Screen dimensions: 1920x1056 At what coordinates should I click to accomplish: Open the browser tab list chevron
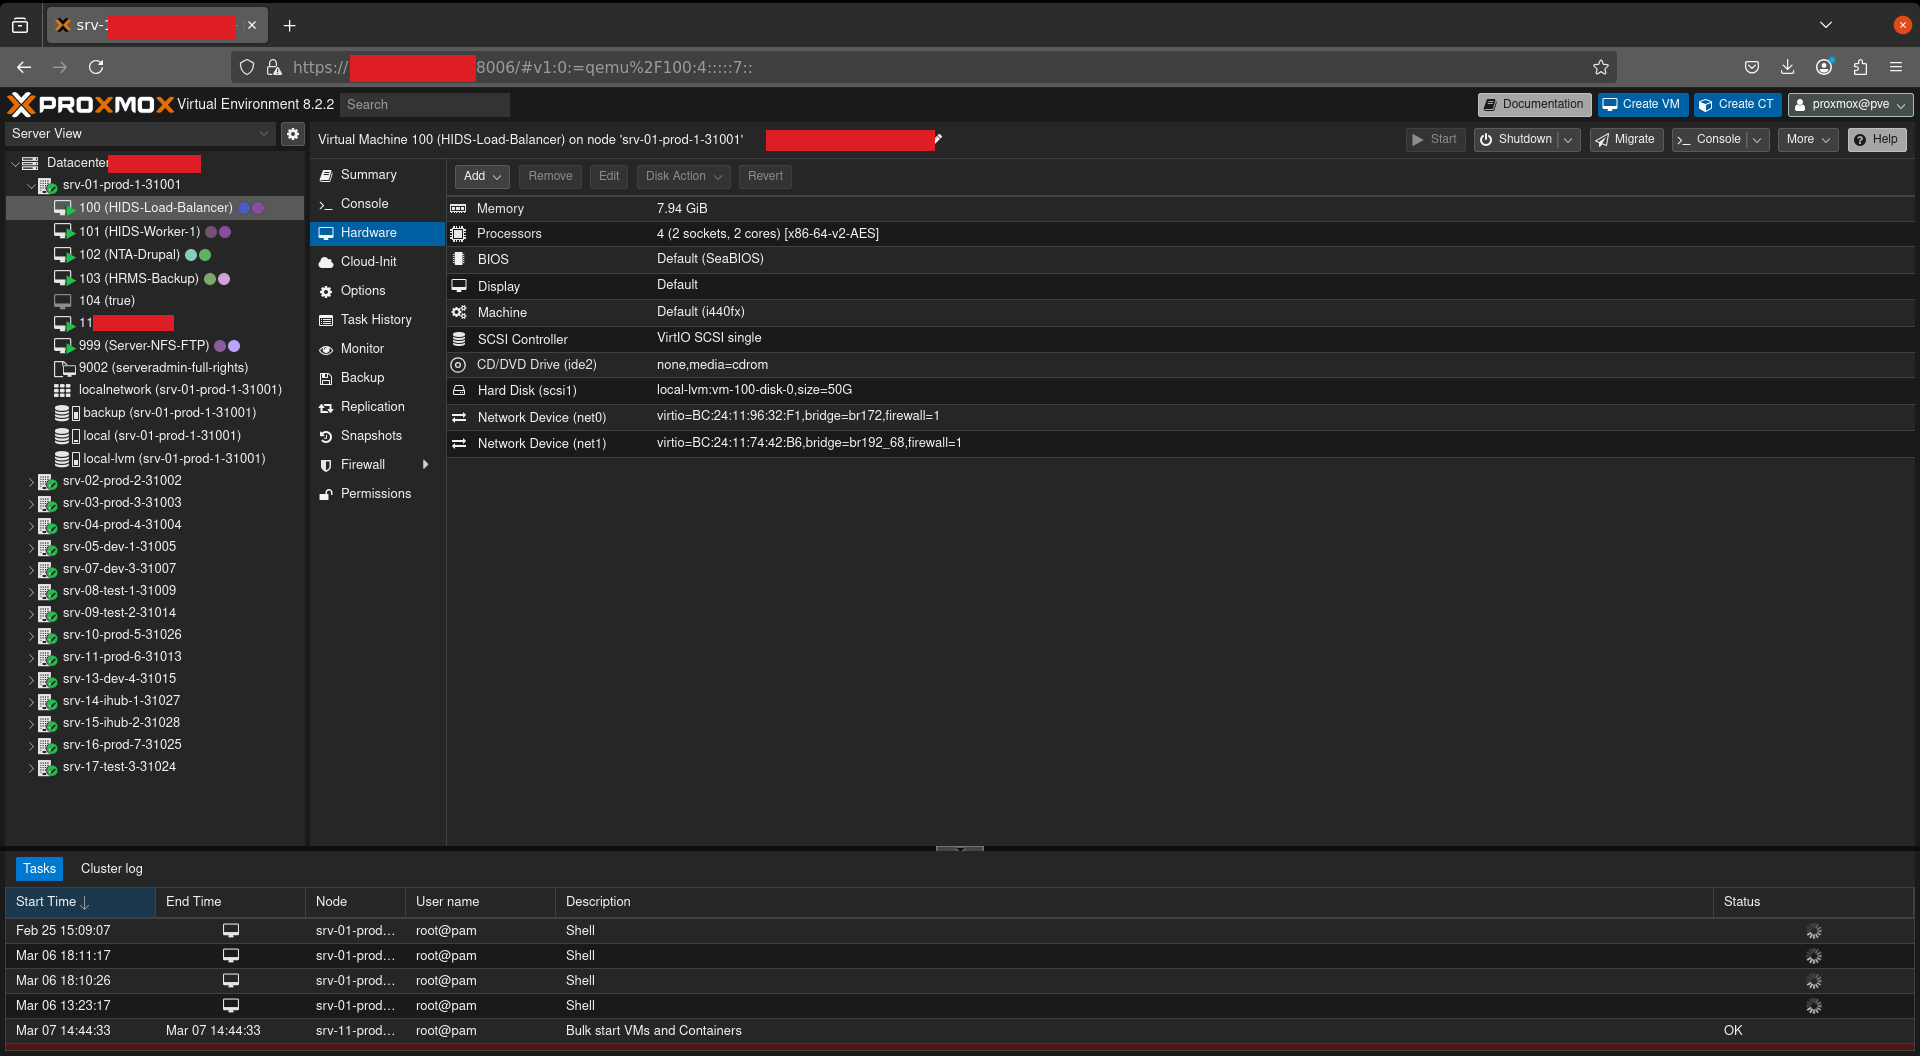point(1826,25)
